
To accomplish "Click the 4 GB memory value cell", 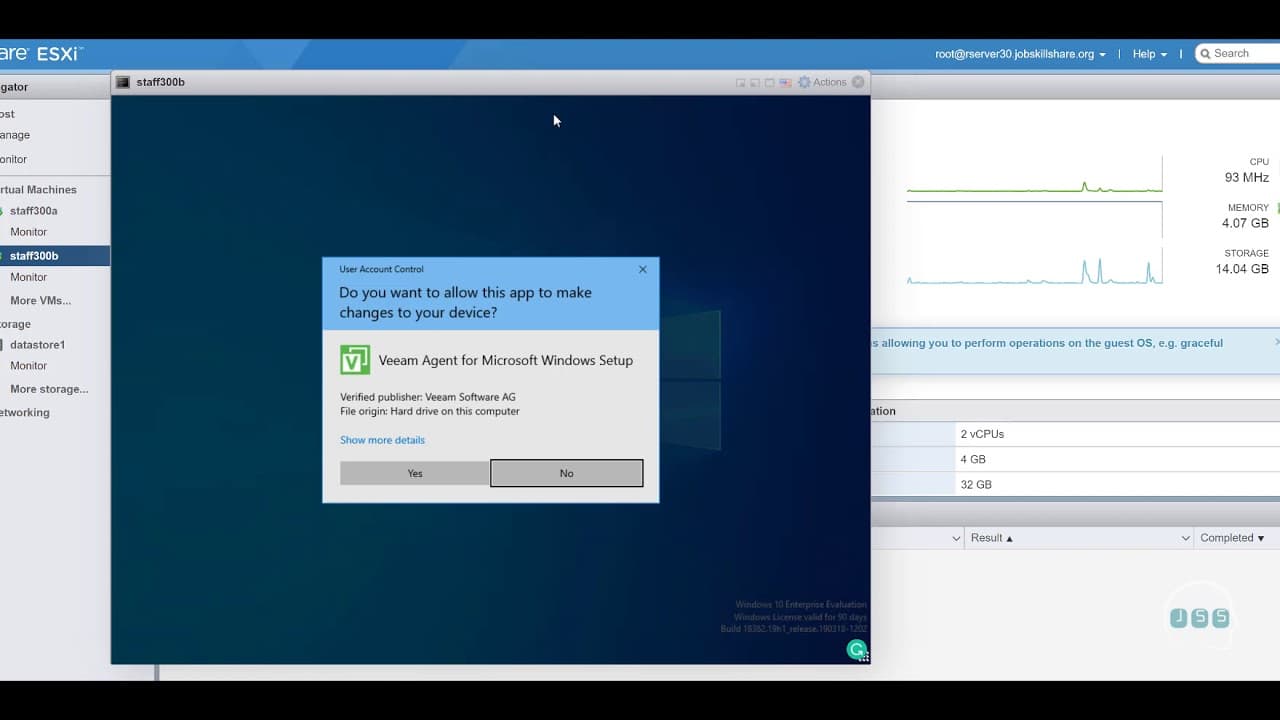I will tap(1117, 459).
